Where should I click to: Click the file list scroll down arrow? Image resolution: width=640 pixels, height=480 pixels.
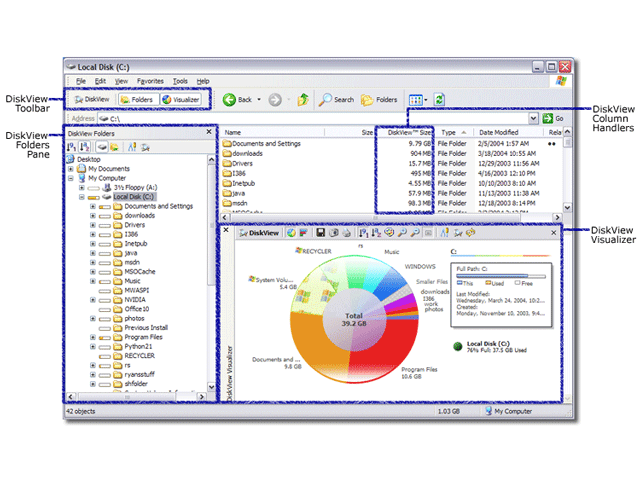(567, 207)
